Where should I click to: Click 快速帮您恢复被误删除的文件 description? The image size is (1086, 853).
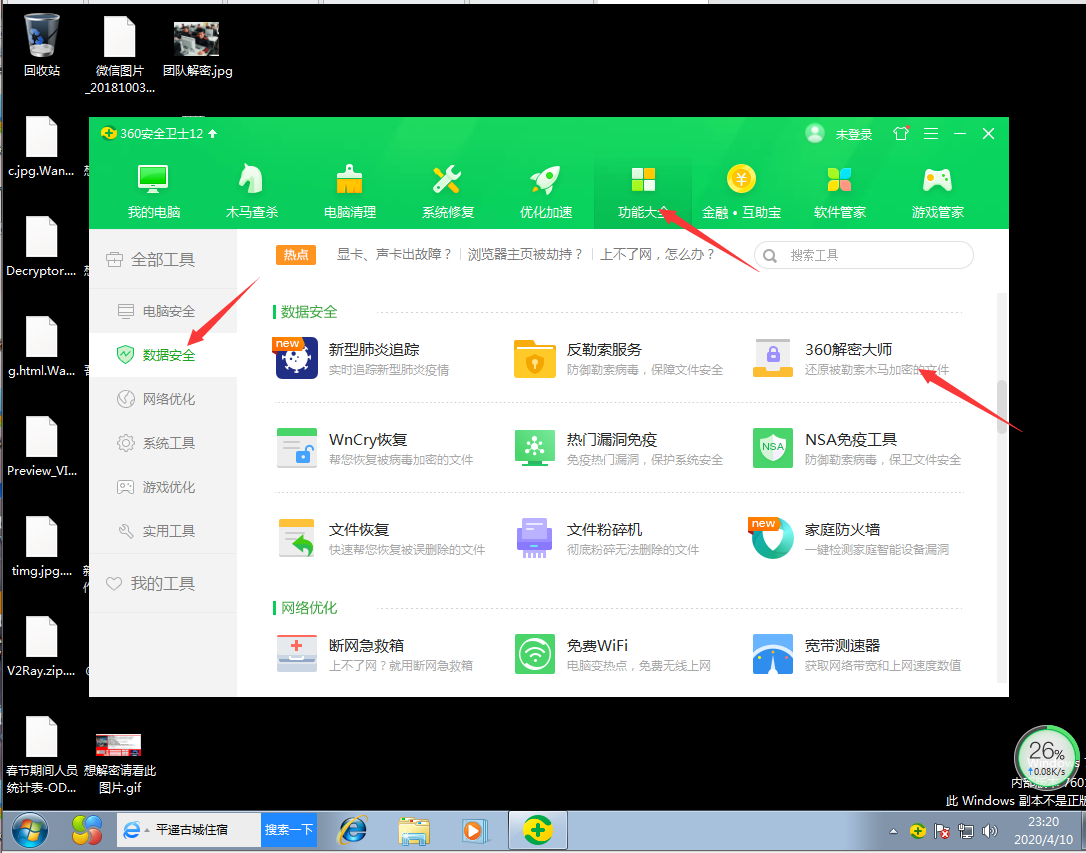pyautogui.click(x=407, y=550)
